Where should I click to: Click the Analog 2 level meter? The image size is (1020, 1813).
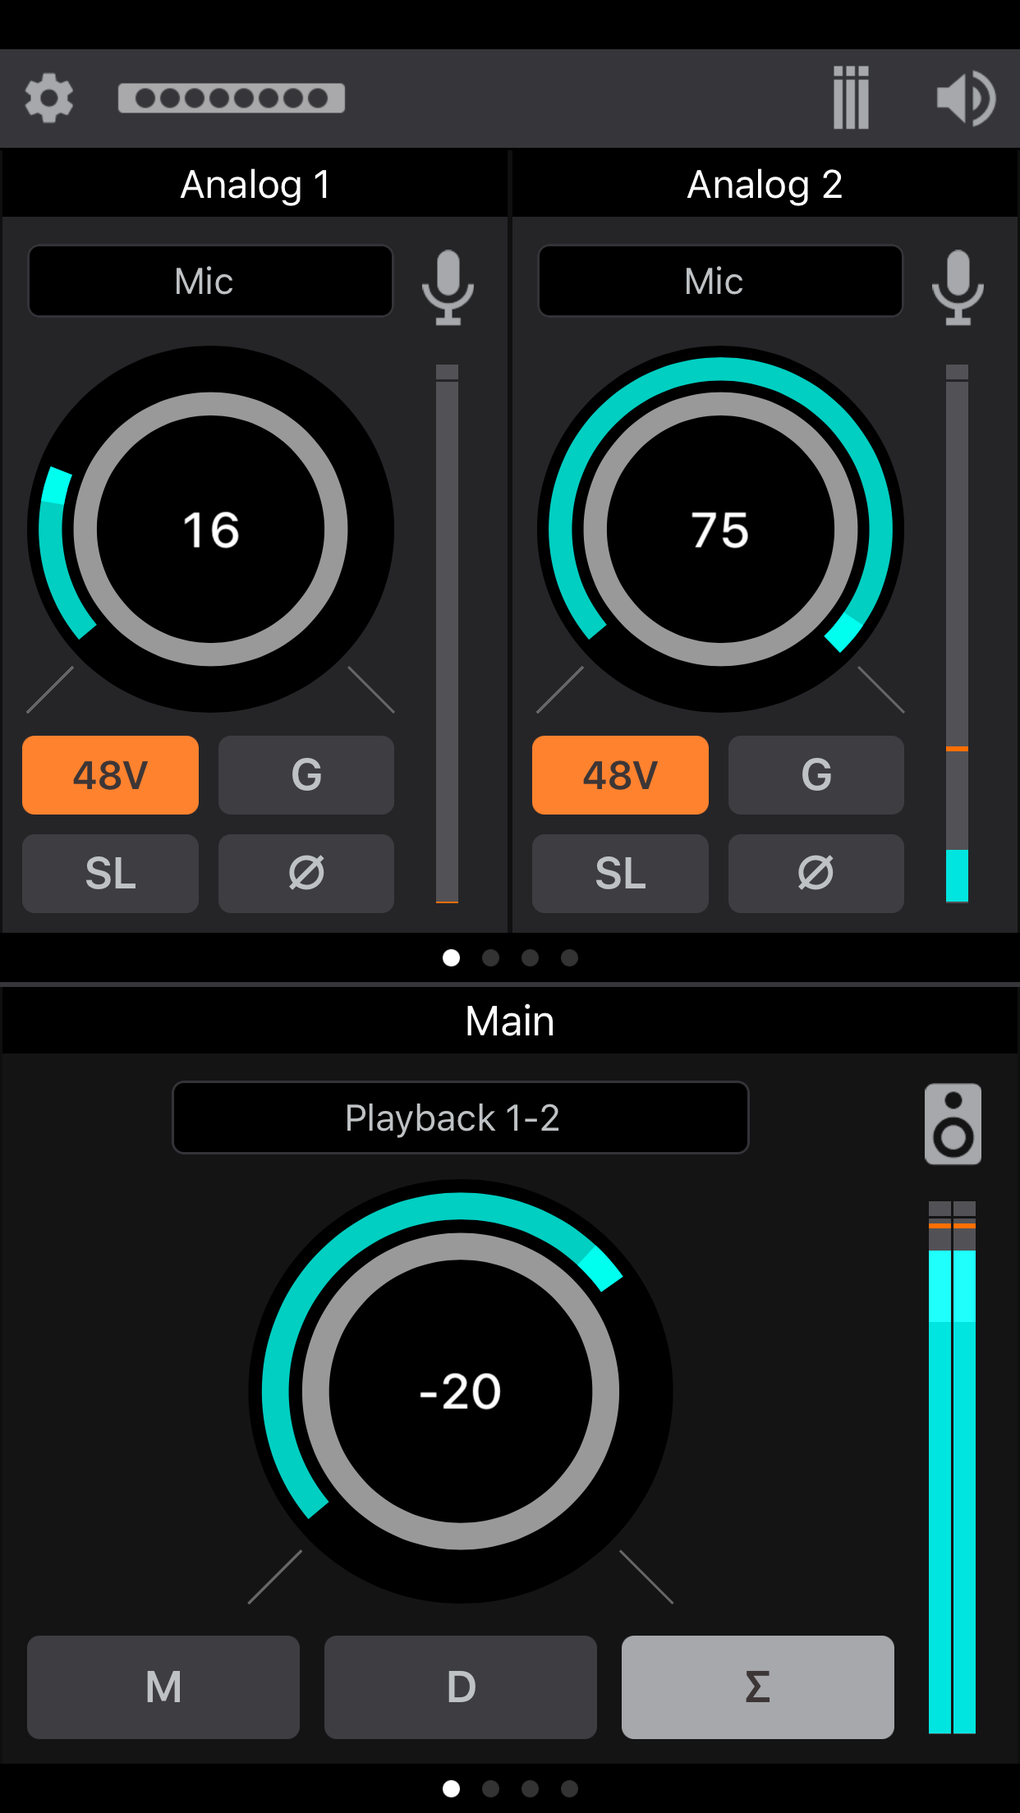[x=957, y=634]
